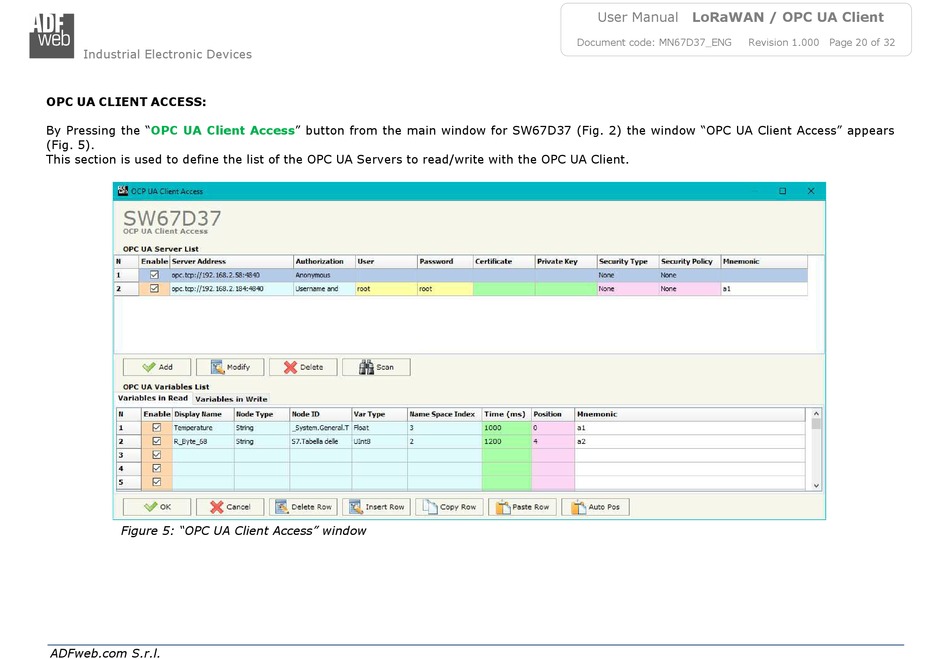This screenshot has width=950, height=659.
Task: Select server address opc.tcp://192.168.2.184:4840
Action: [x=232, y=289]
